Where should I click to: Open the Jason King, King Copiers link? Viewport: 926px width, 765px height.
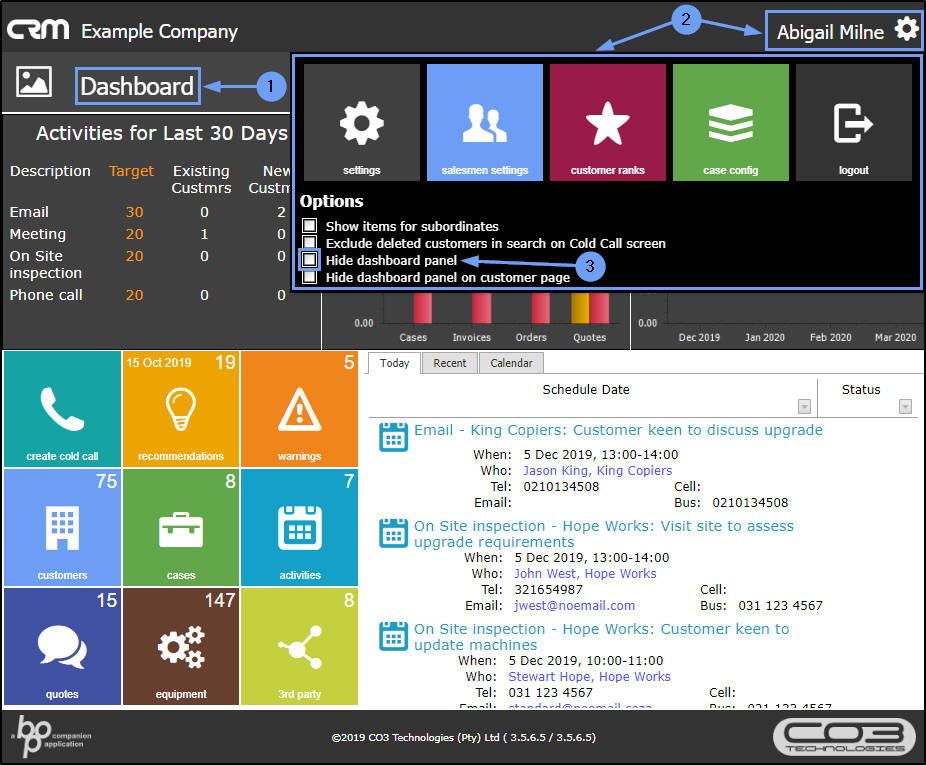tap(598, 470)
